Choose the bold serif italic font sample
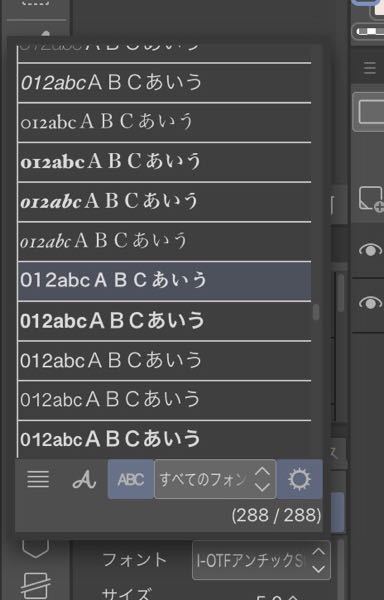Image resolution: width=384 pixels, height=600 pixels. pyautogui.click(x=164, y=202)
